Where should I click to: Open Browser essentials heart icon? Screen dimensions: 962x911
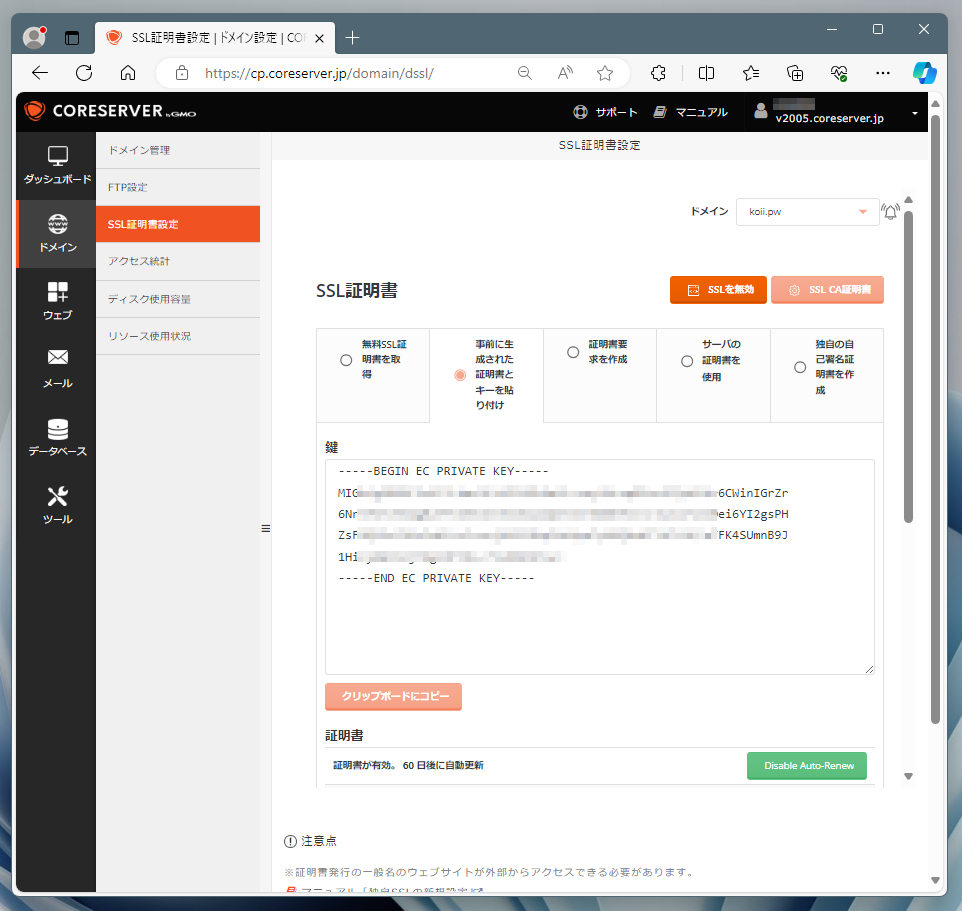pyautogui.click(x=839, y=73)
